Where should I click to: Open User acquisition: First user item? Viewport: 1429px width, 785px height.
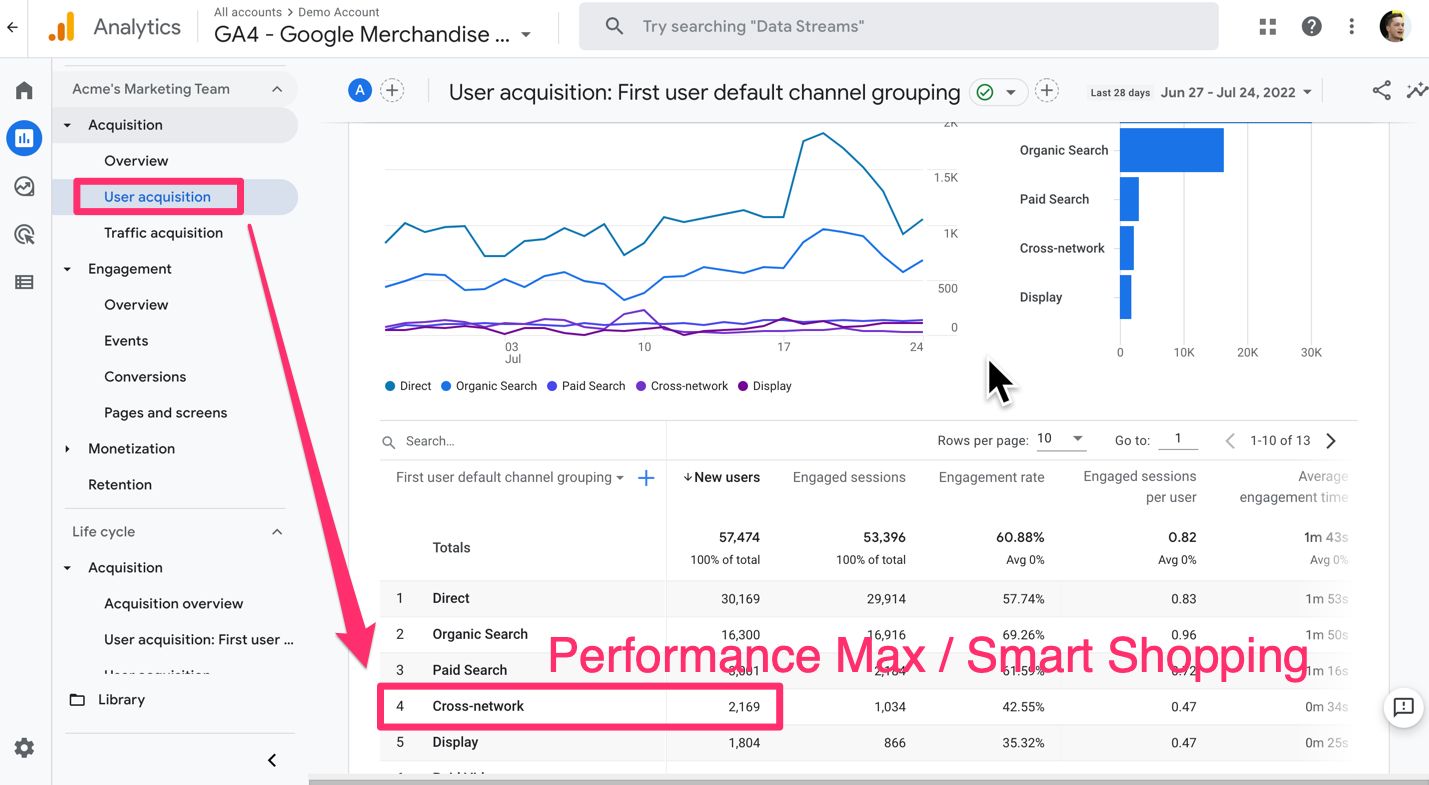199,640
